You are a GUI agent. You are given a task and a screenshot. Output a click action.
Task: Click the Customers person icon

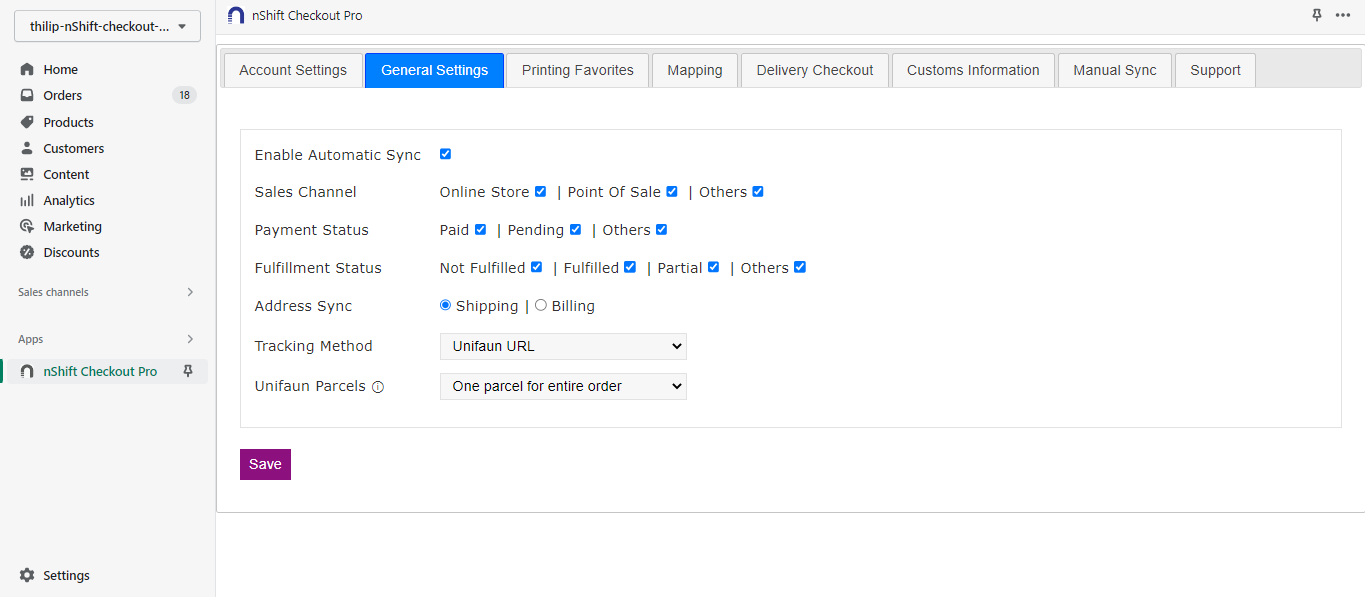coord(27,148)
